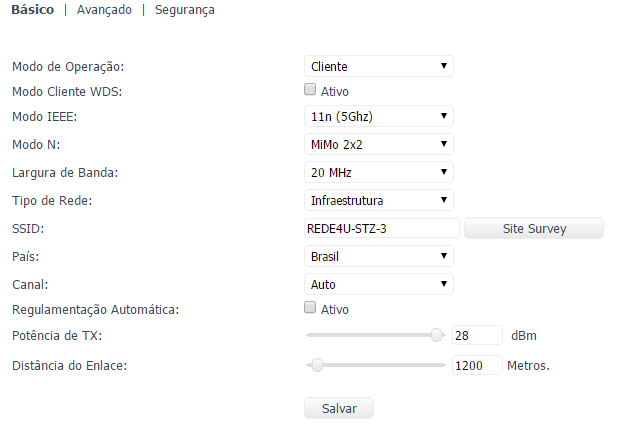Switch to the Segurança tab
This screenshot has height=436, width=640.
click(x=184, y=10)
